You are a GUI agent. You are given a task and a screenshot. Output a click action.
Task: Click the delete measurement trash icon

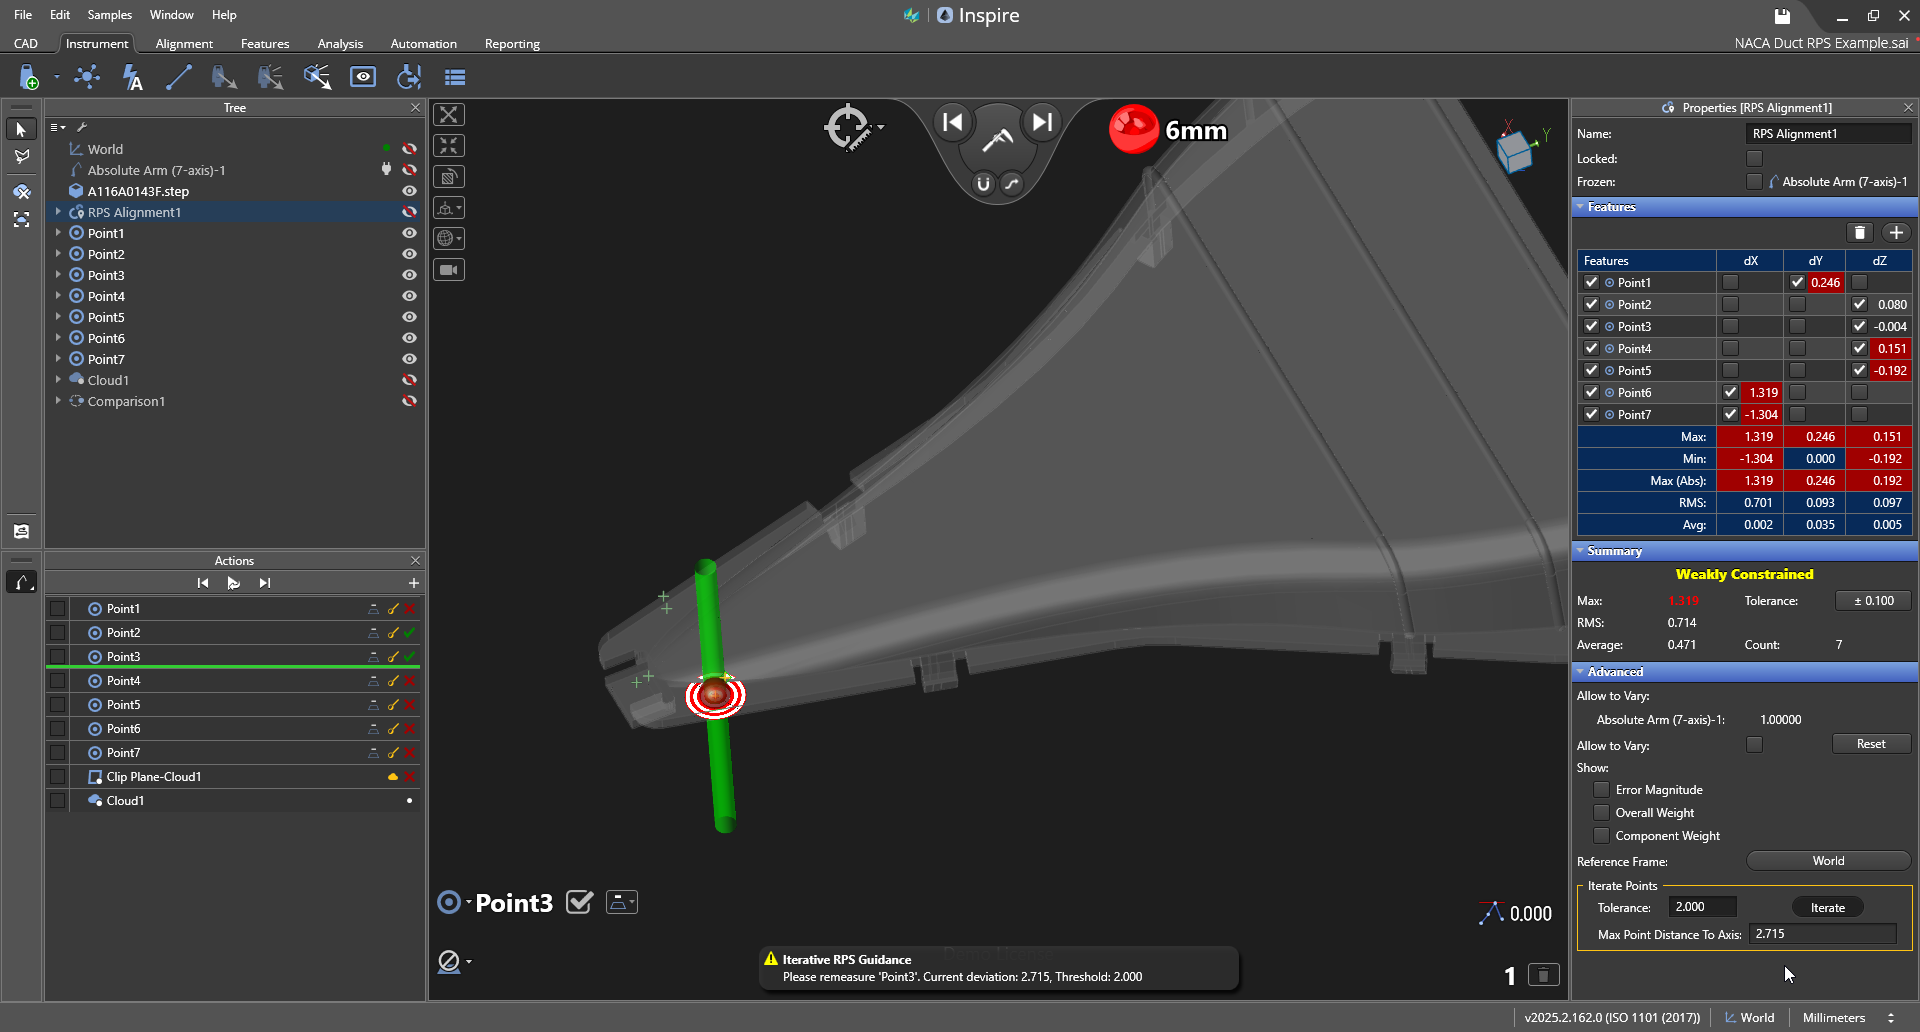tap(1544, 974)
